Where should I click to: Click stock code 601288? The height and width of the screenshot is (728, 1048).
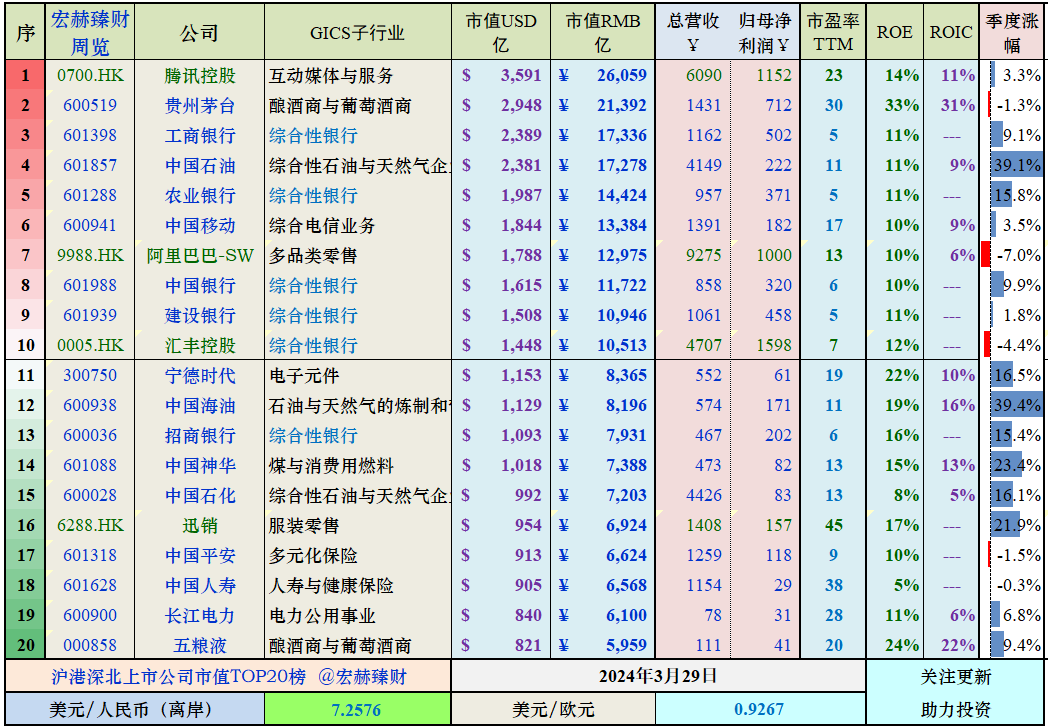point(90,195)
